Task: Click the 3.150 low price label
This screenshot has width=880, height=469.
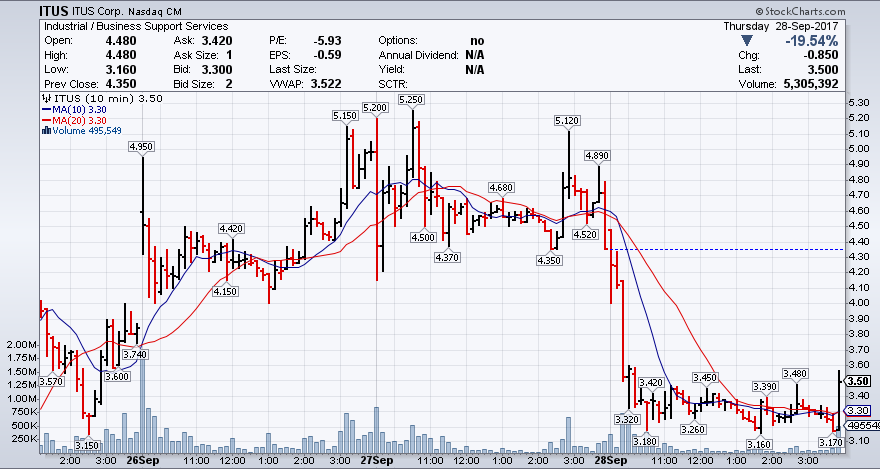Action: (x=87, y=445)
